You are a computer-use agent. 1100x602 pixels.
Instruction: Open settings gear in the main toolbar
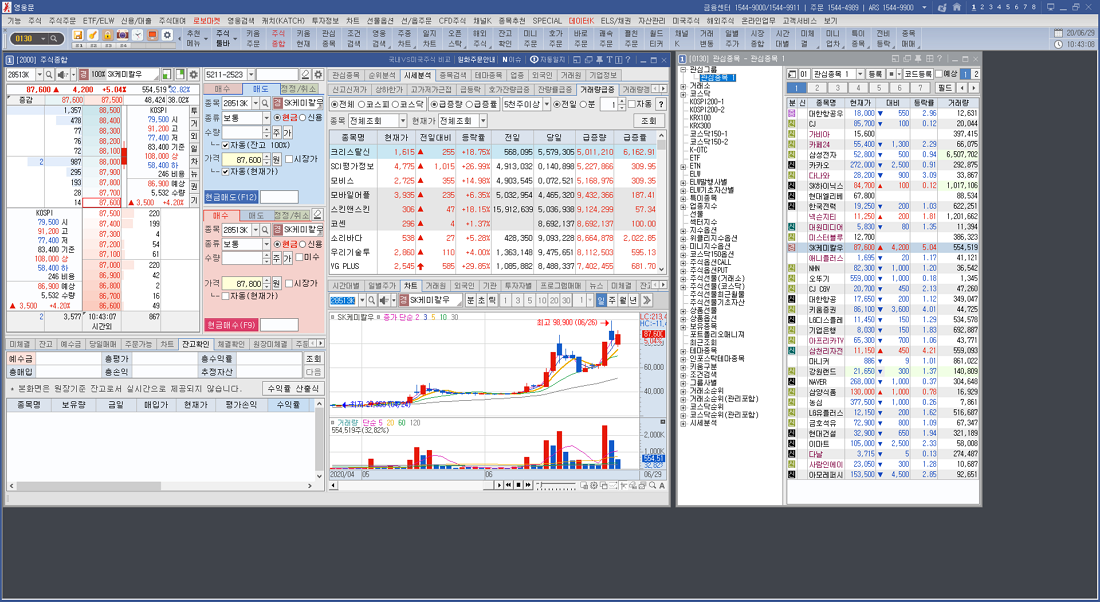167,35
